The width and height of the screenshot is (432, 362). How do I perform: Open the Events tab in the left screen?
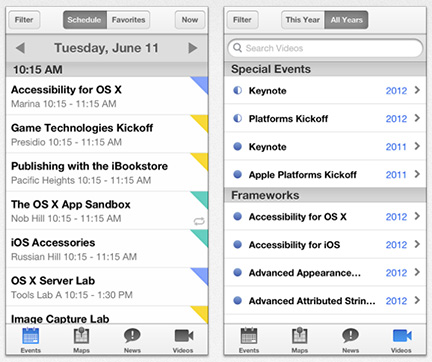click(x=31, y=340)
